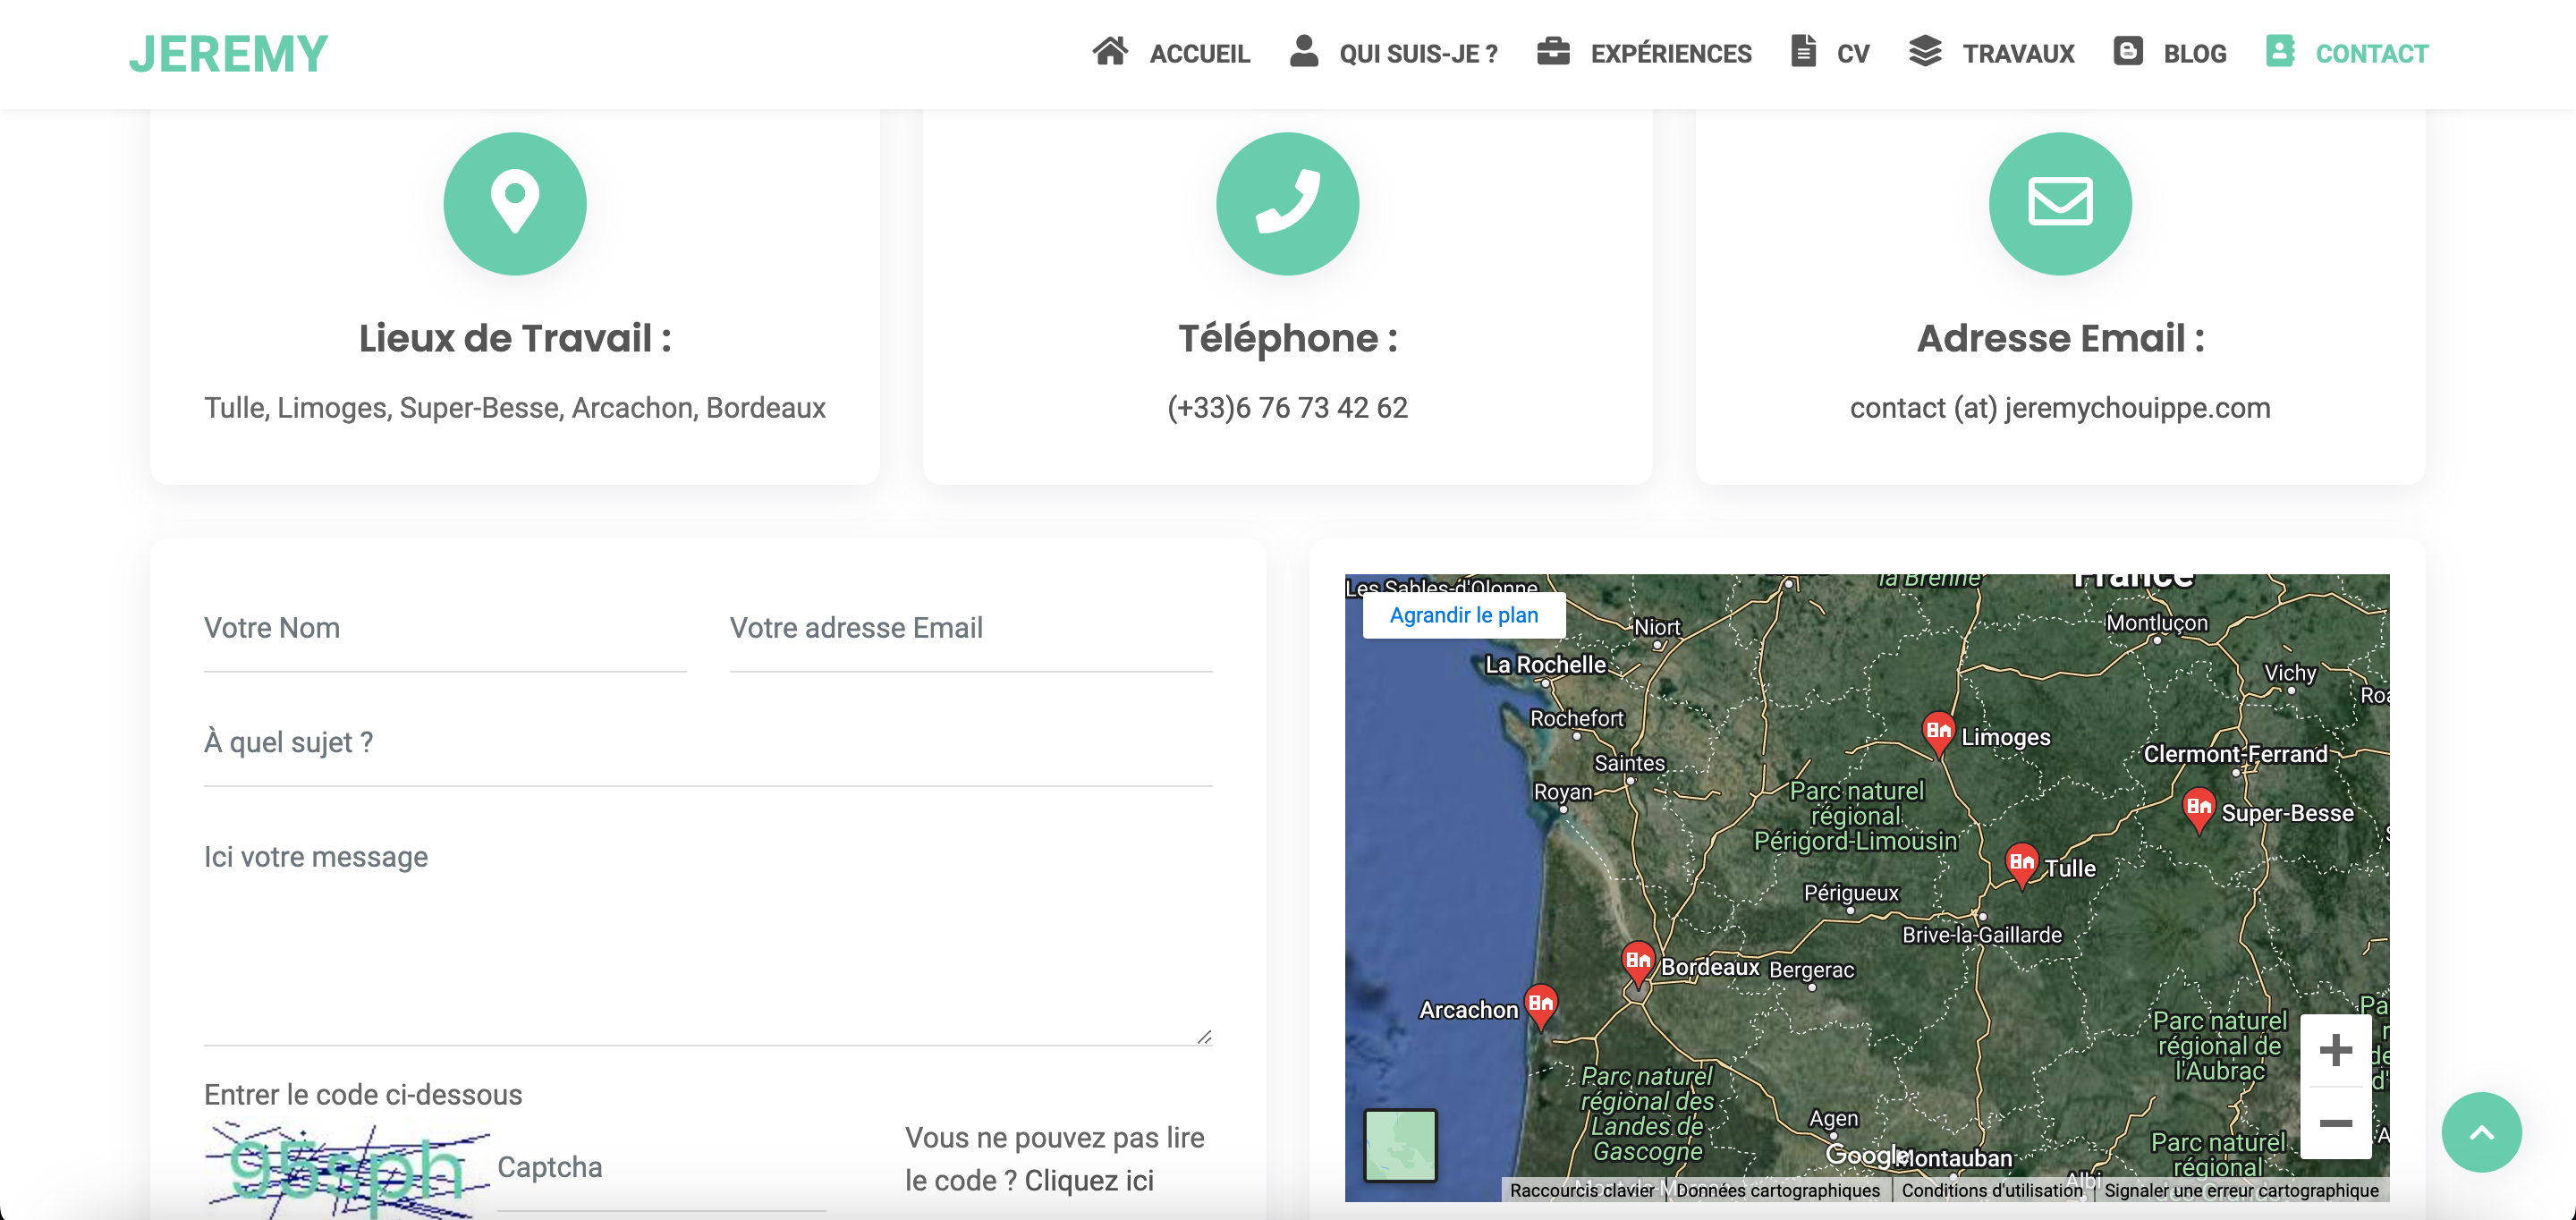
Task: Click the JEREMY logo
Action: [228, 54]
